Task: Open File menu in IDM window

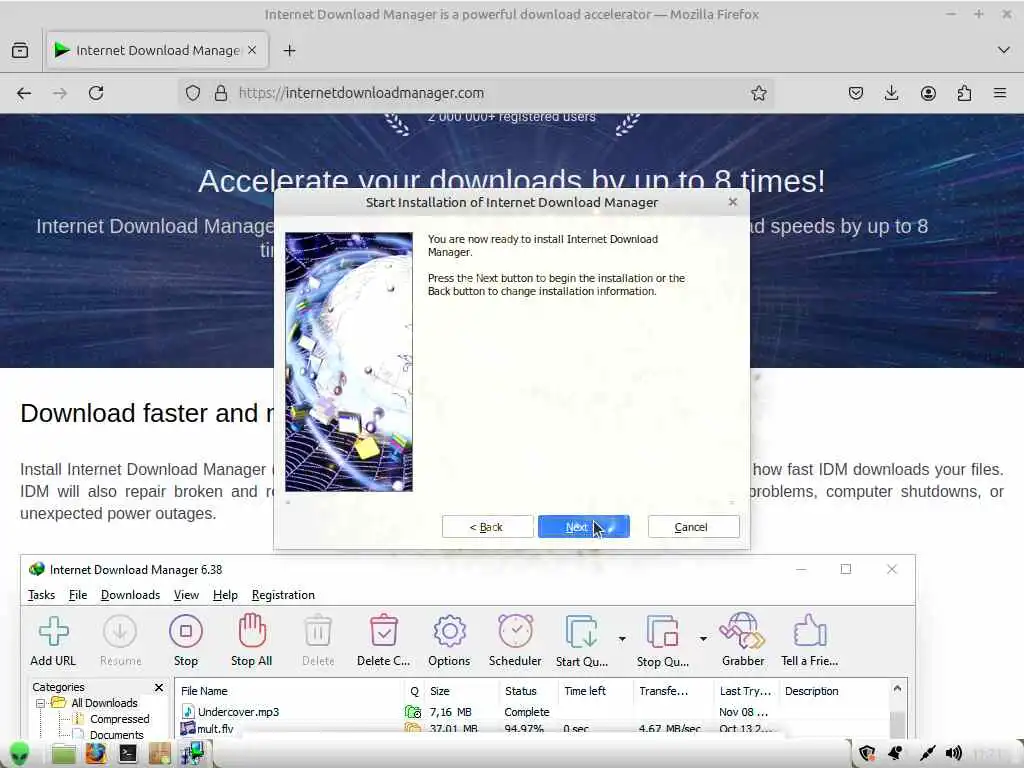Action: pos(78,595)
